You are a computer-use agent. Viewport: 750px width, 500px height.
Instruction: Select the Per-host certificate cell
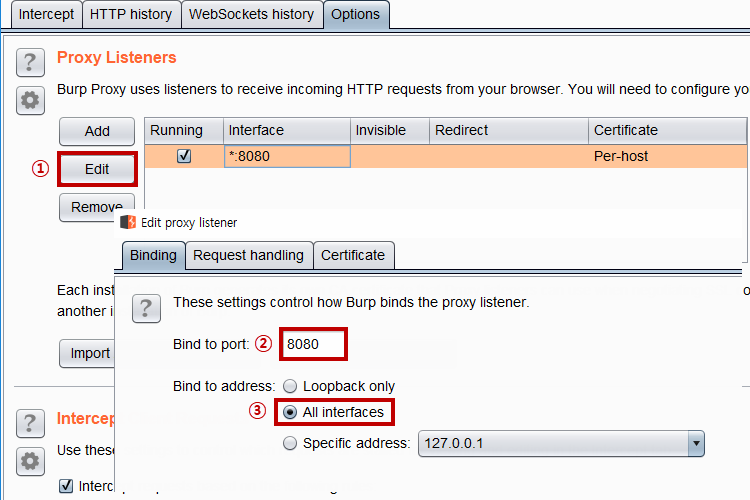[x=667, y=156]
